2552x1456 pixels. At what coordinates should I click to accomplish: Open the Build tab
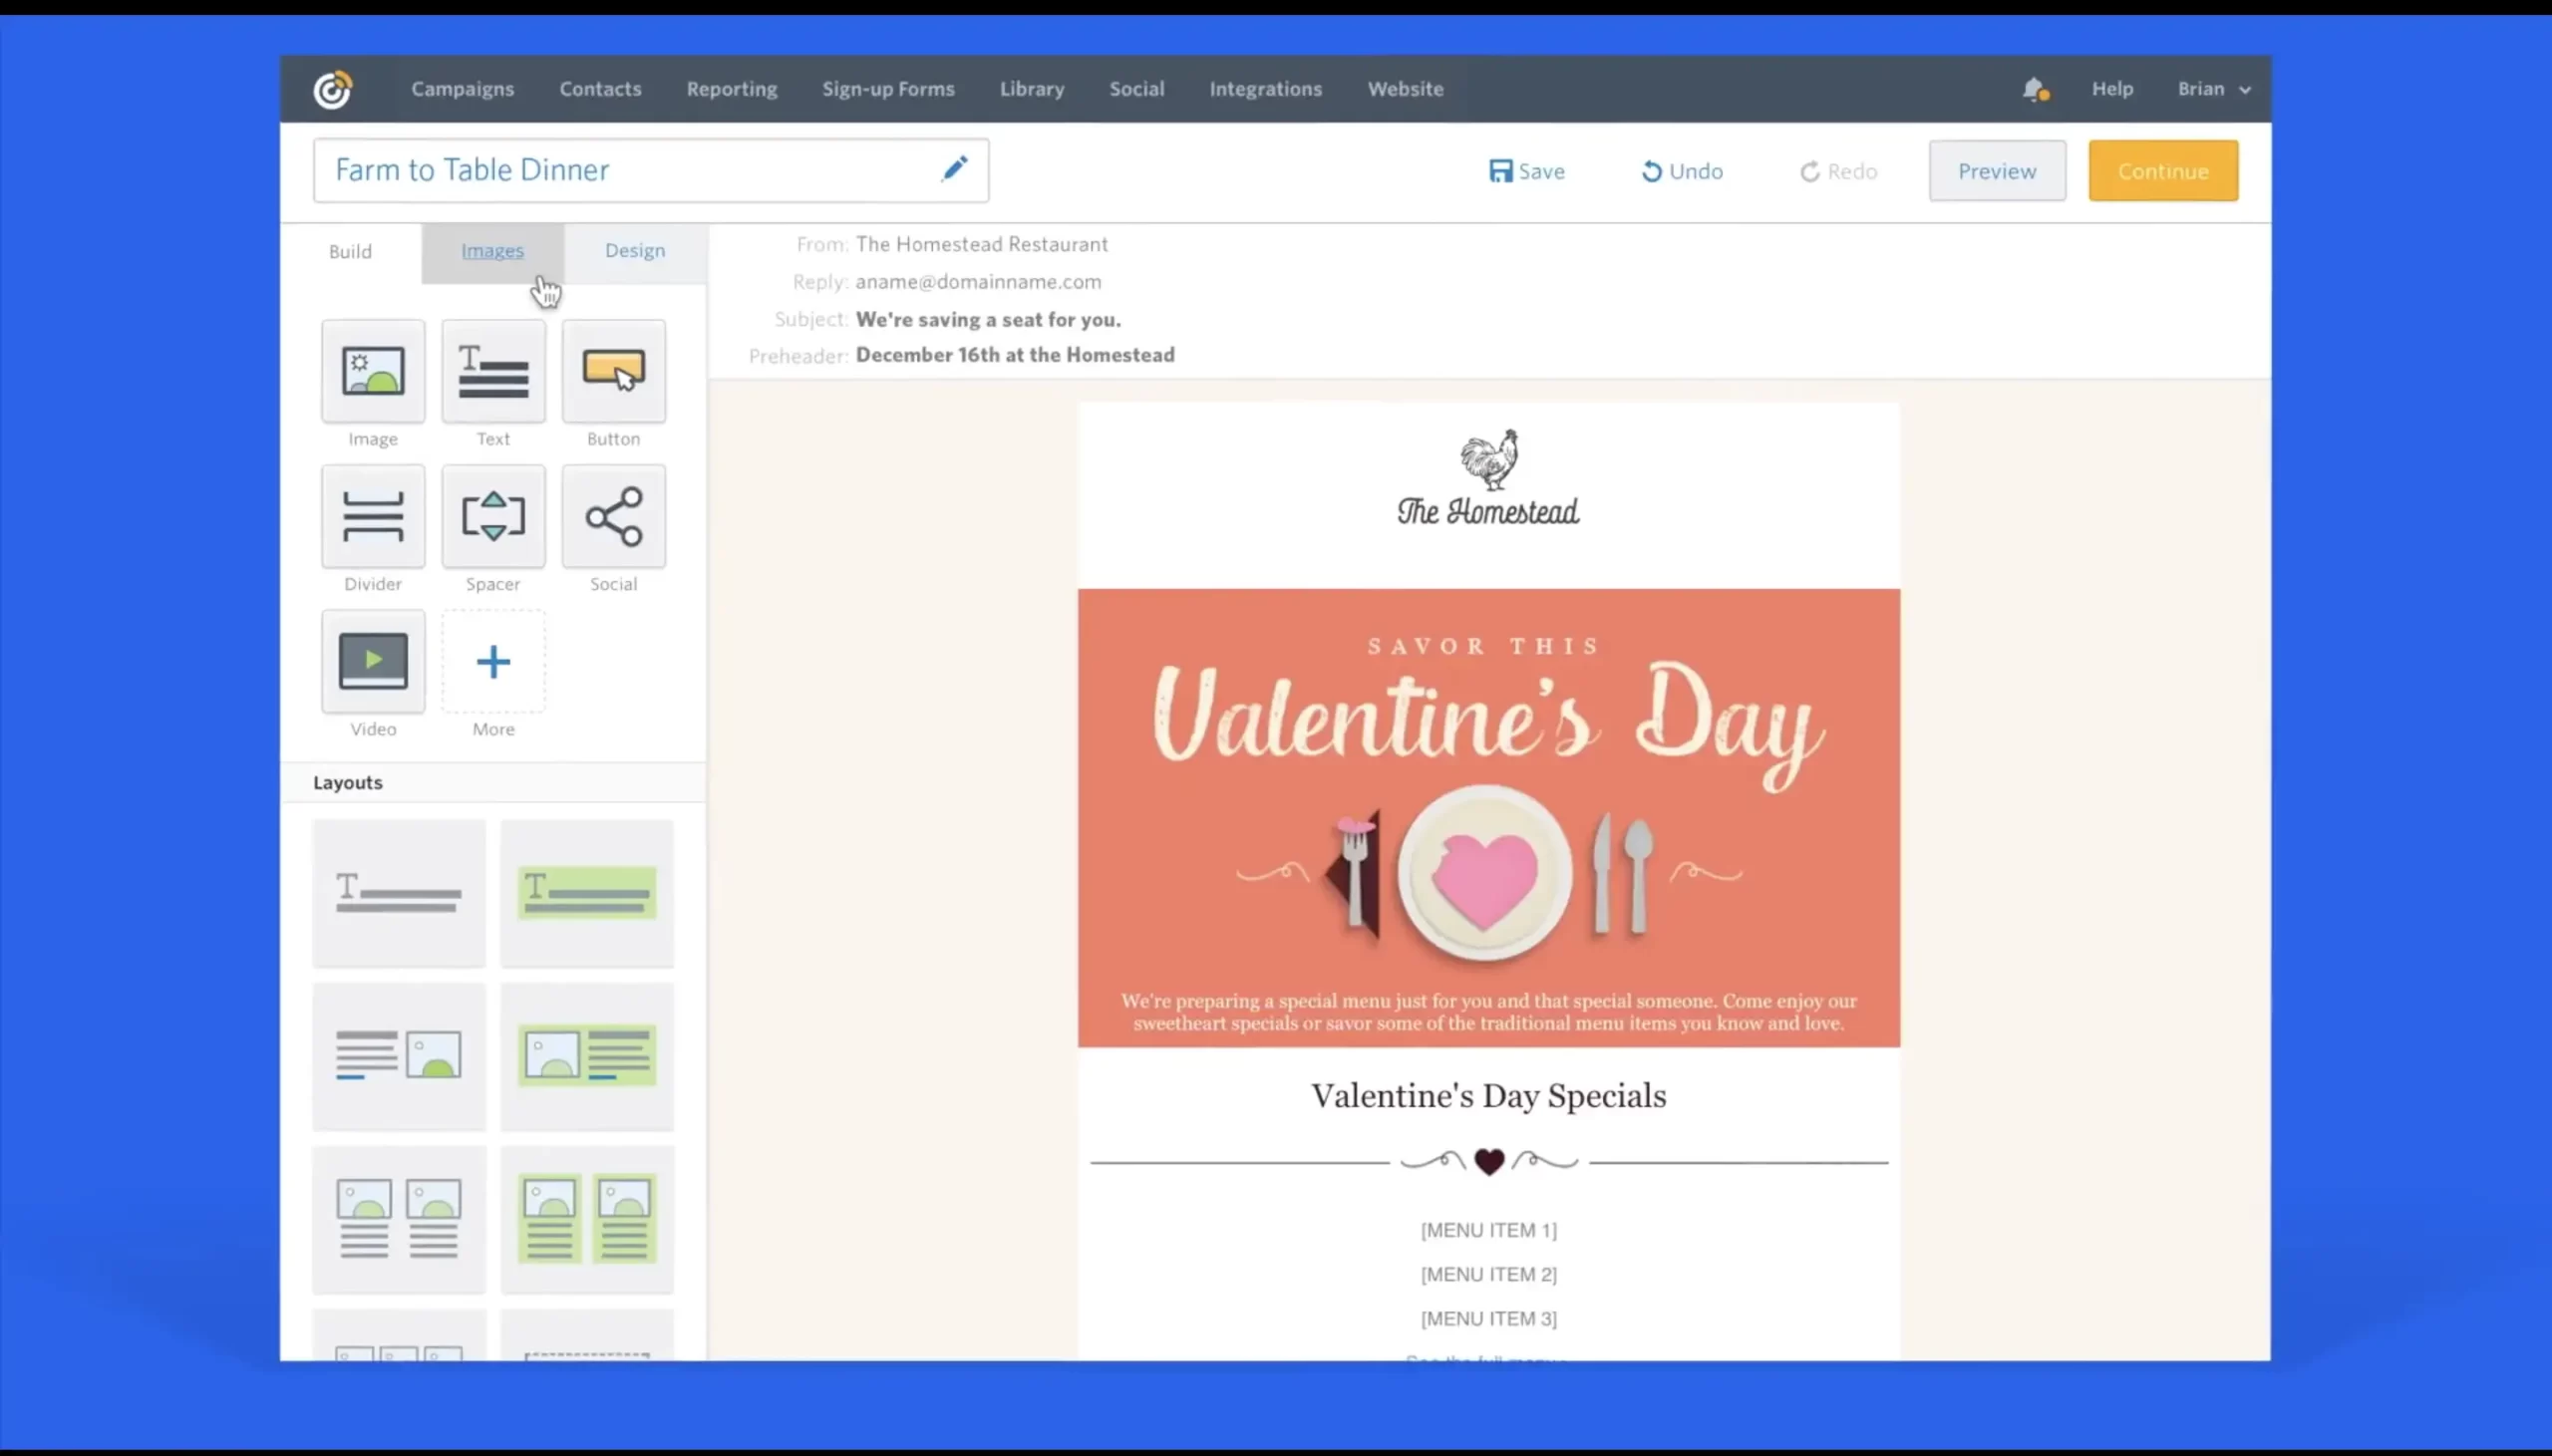coord(349,251)
